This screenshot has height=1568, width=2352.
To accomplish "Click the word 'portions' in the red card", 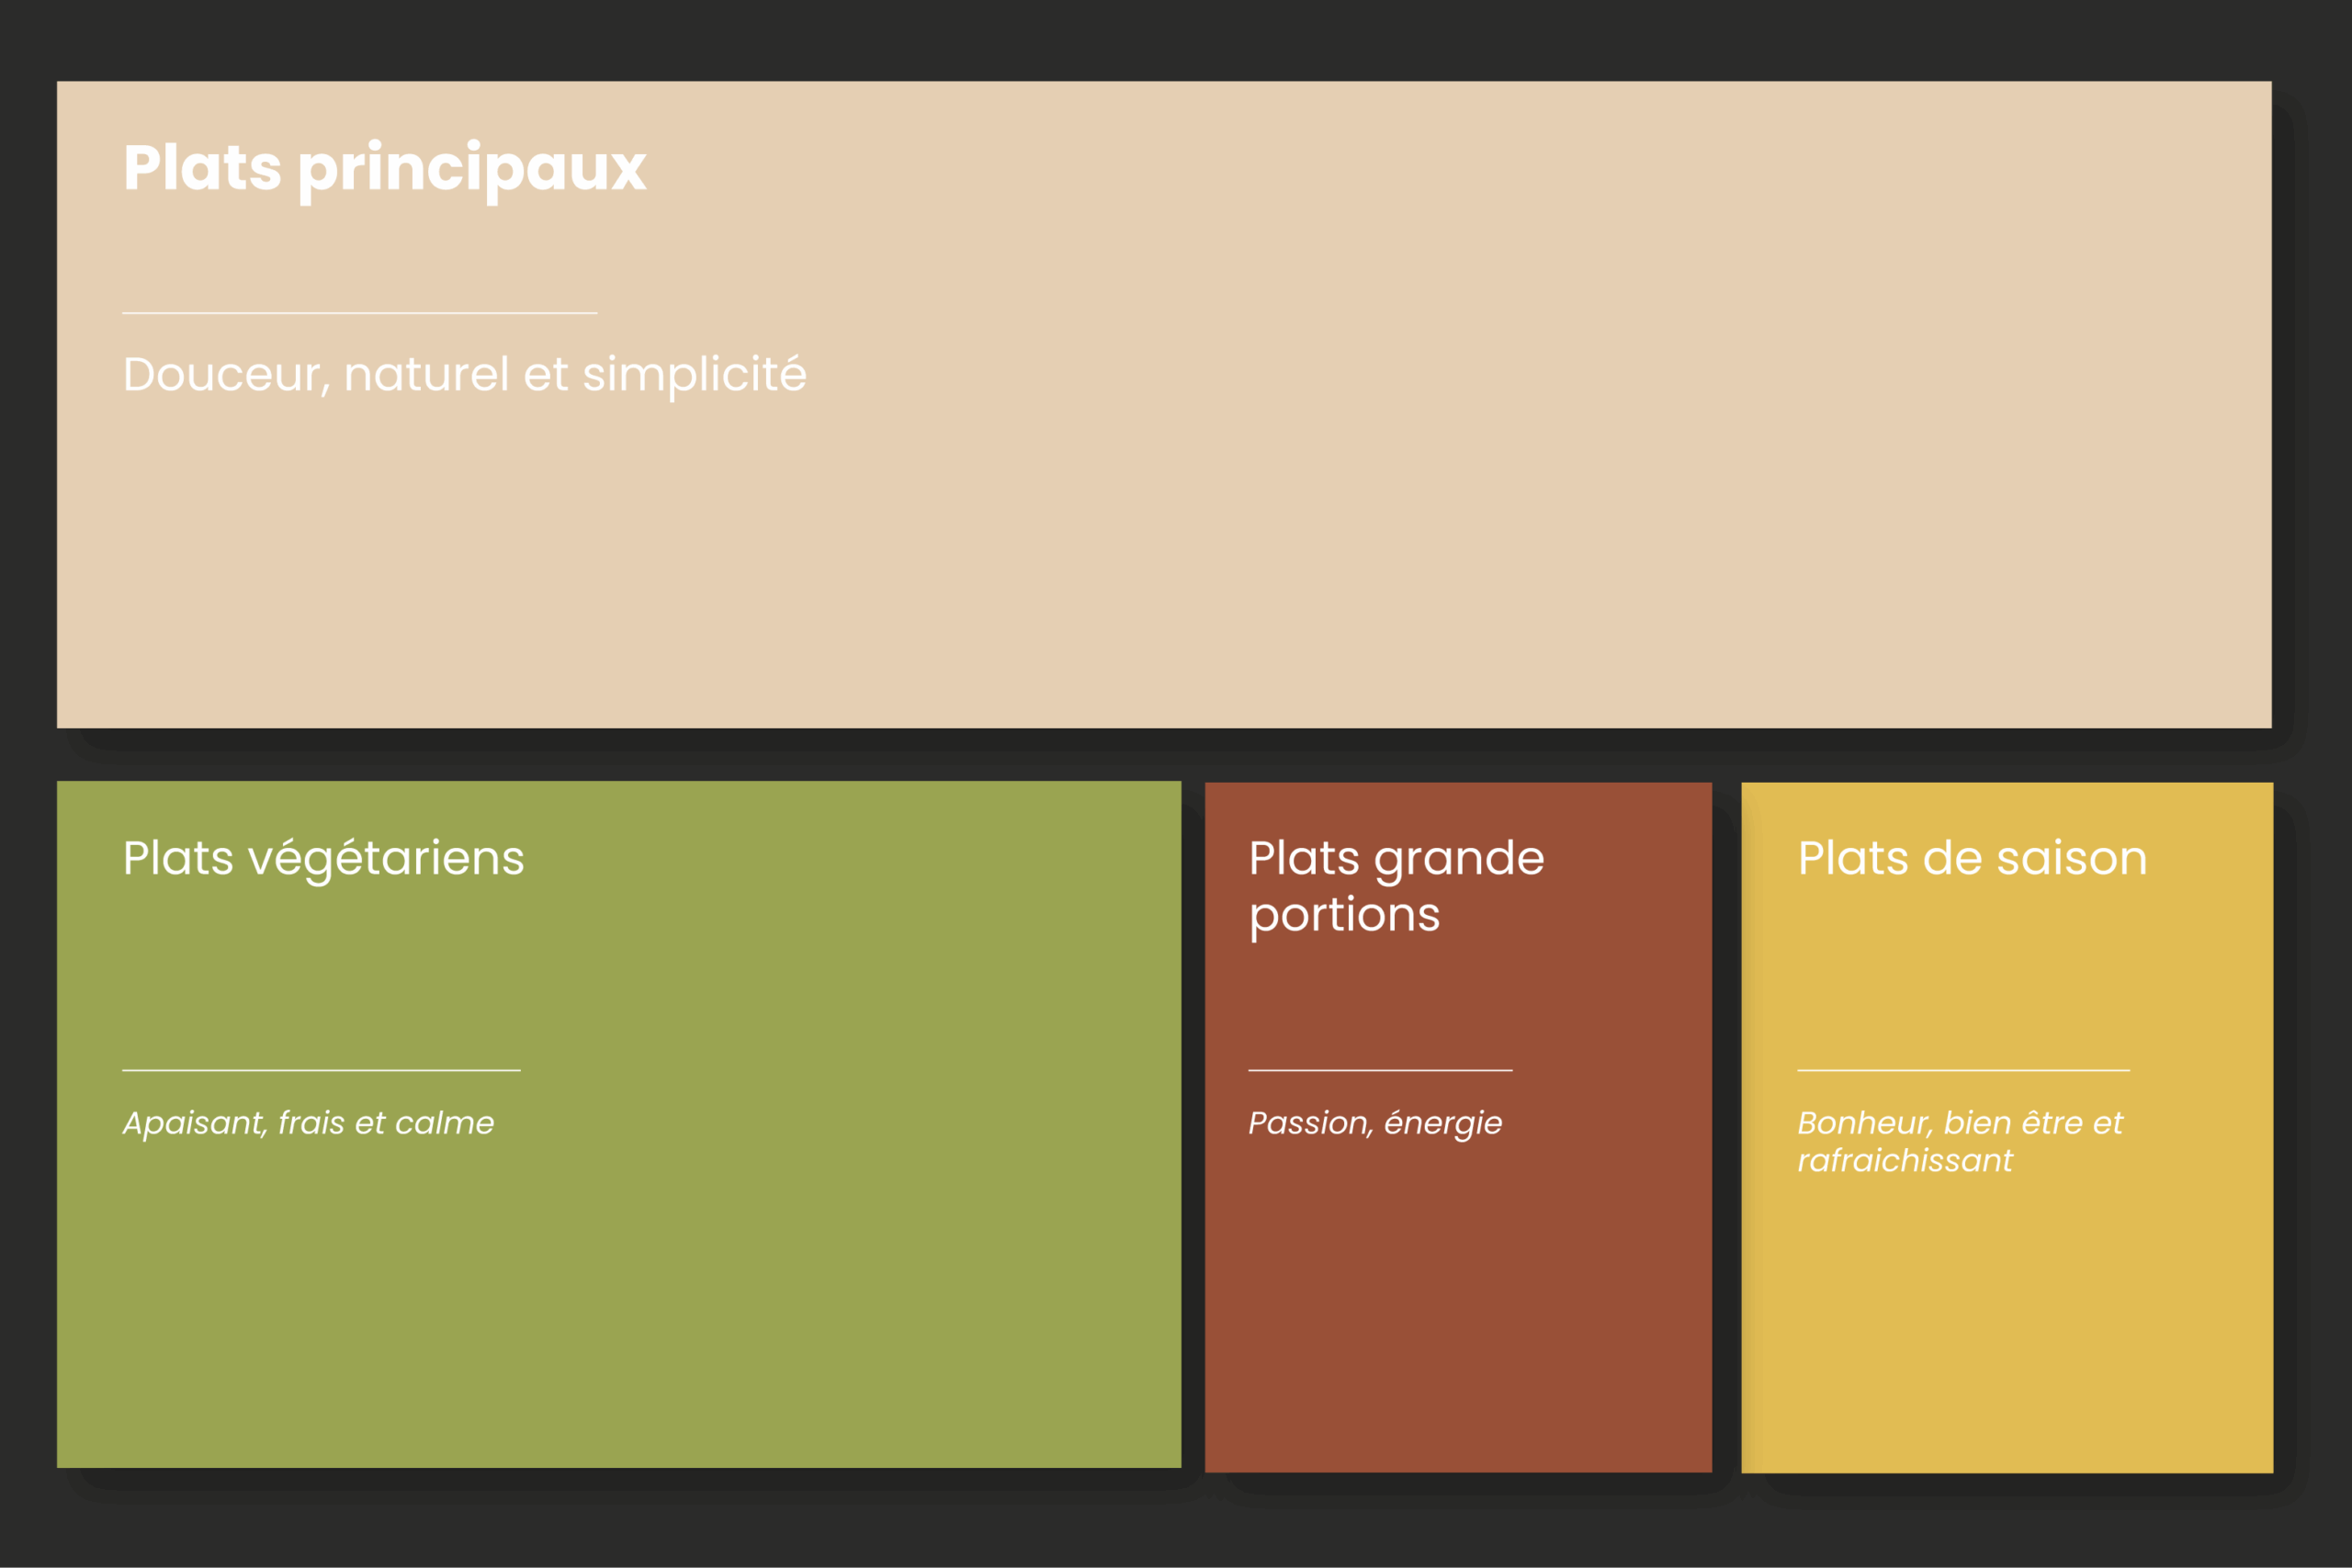I will 1344,915.
